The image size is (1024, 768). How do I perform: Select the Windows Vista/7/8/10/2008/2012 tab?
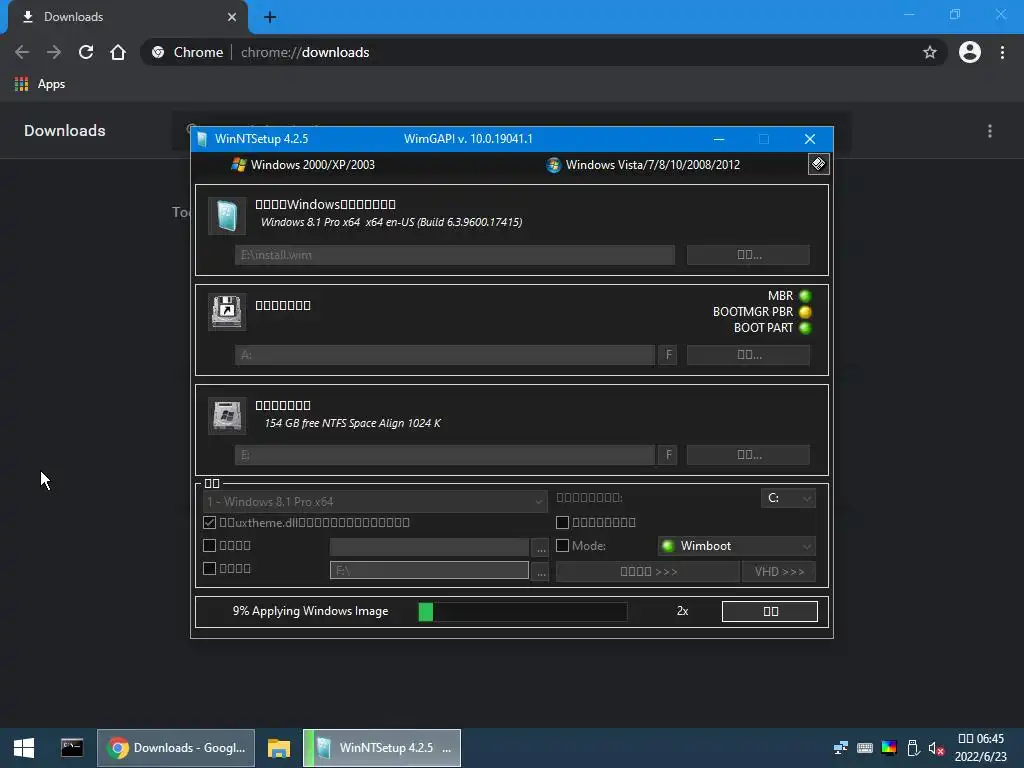[x=643, y=165]
